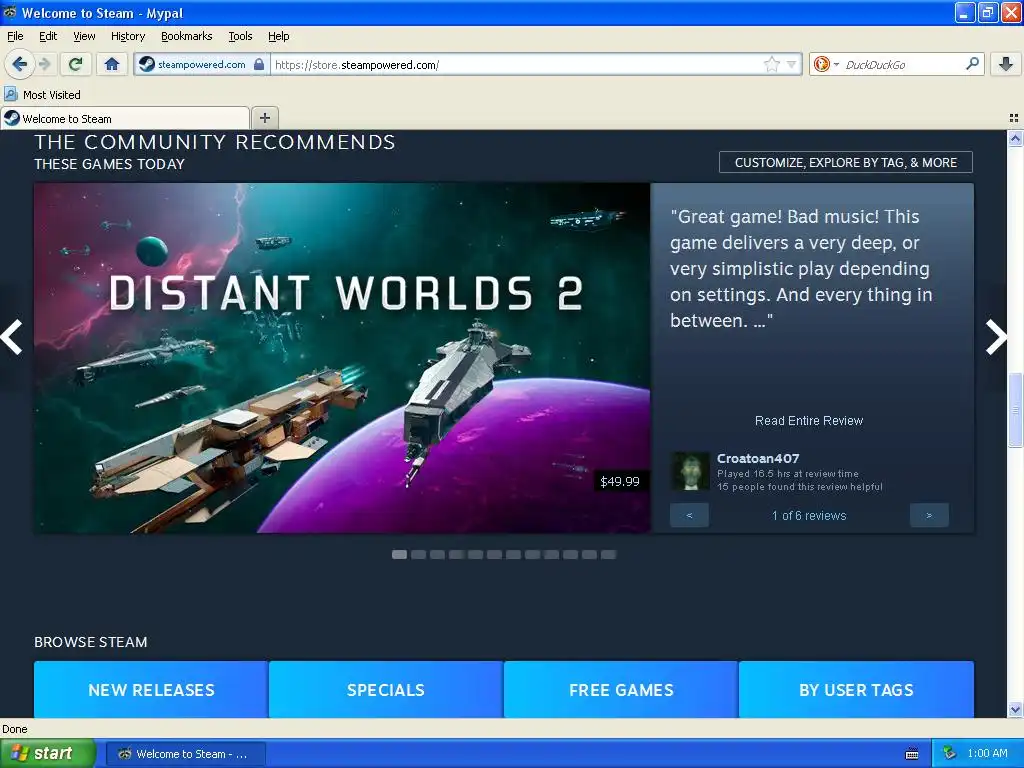Open a new tab with plus button
Viewport: 1024px width, 768px height.
pos(264,118)
